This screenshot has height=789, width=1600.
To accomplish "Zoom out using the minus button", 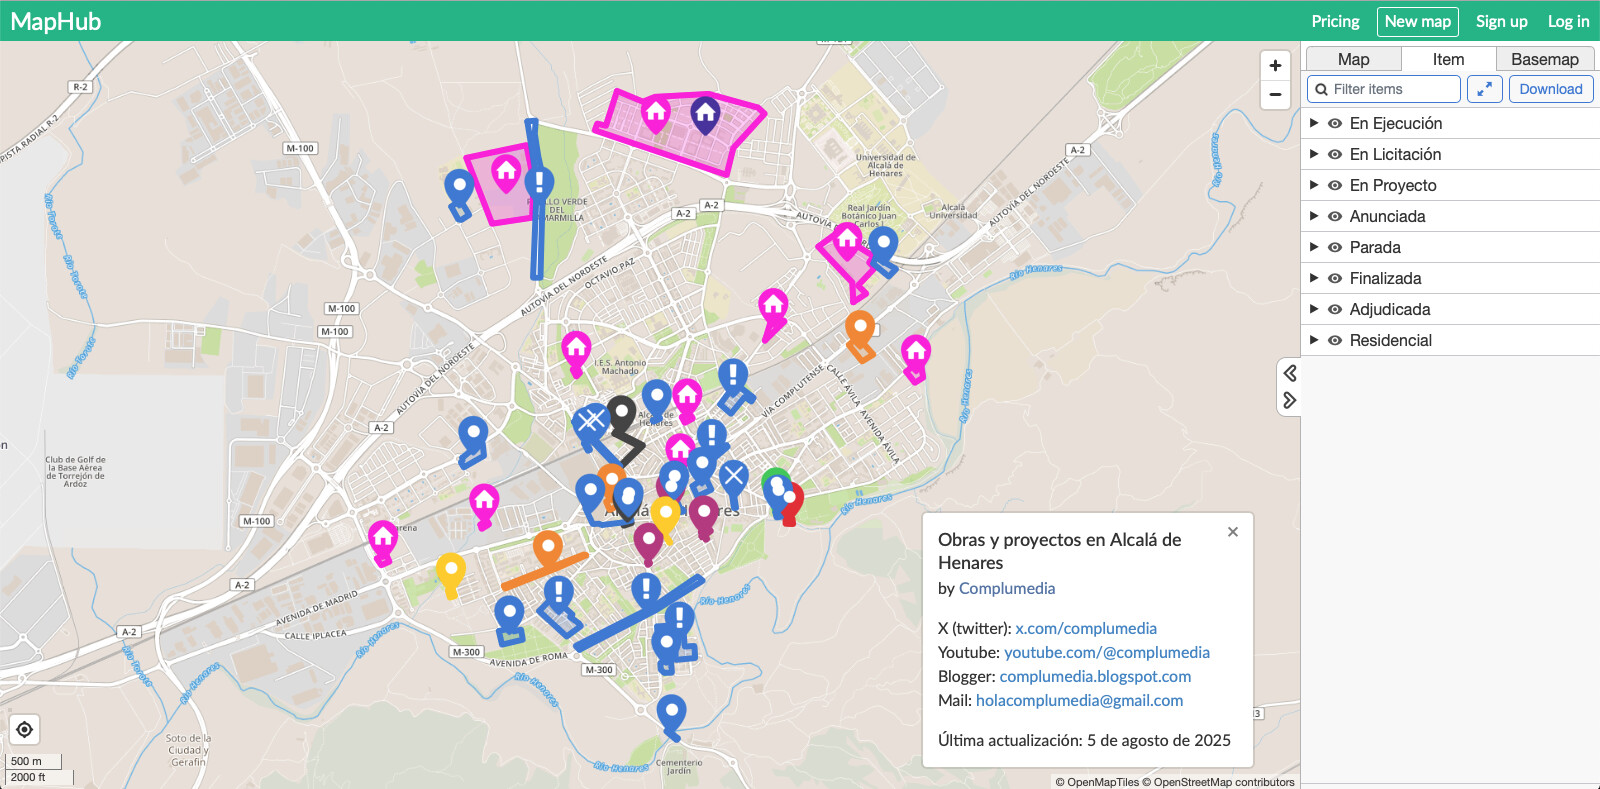I will pyautogui.click(x=1275, y=95).
